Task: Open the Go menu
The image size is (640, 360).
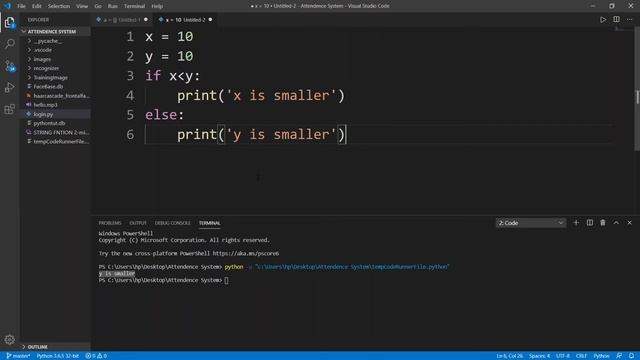Action: pyautogui.click(x=98, y=6)
